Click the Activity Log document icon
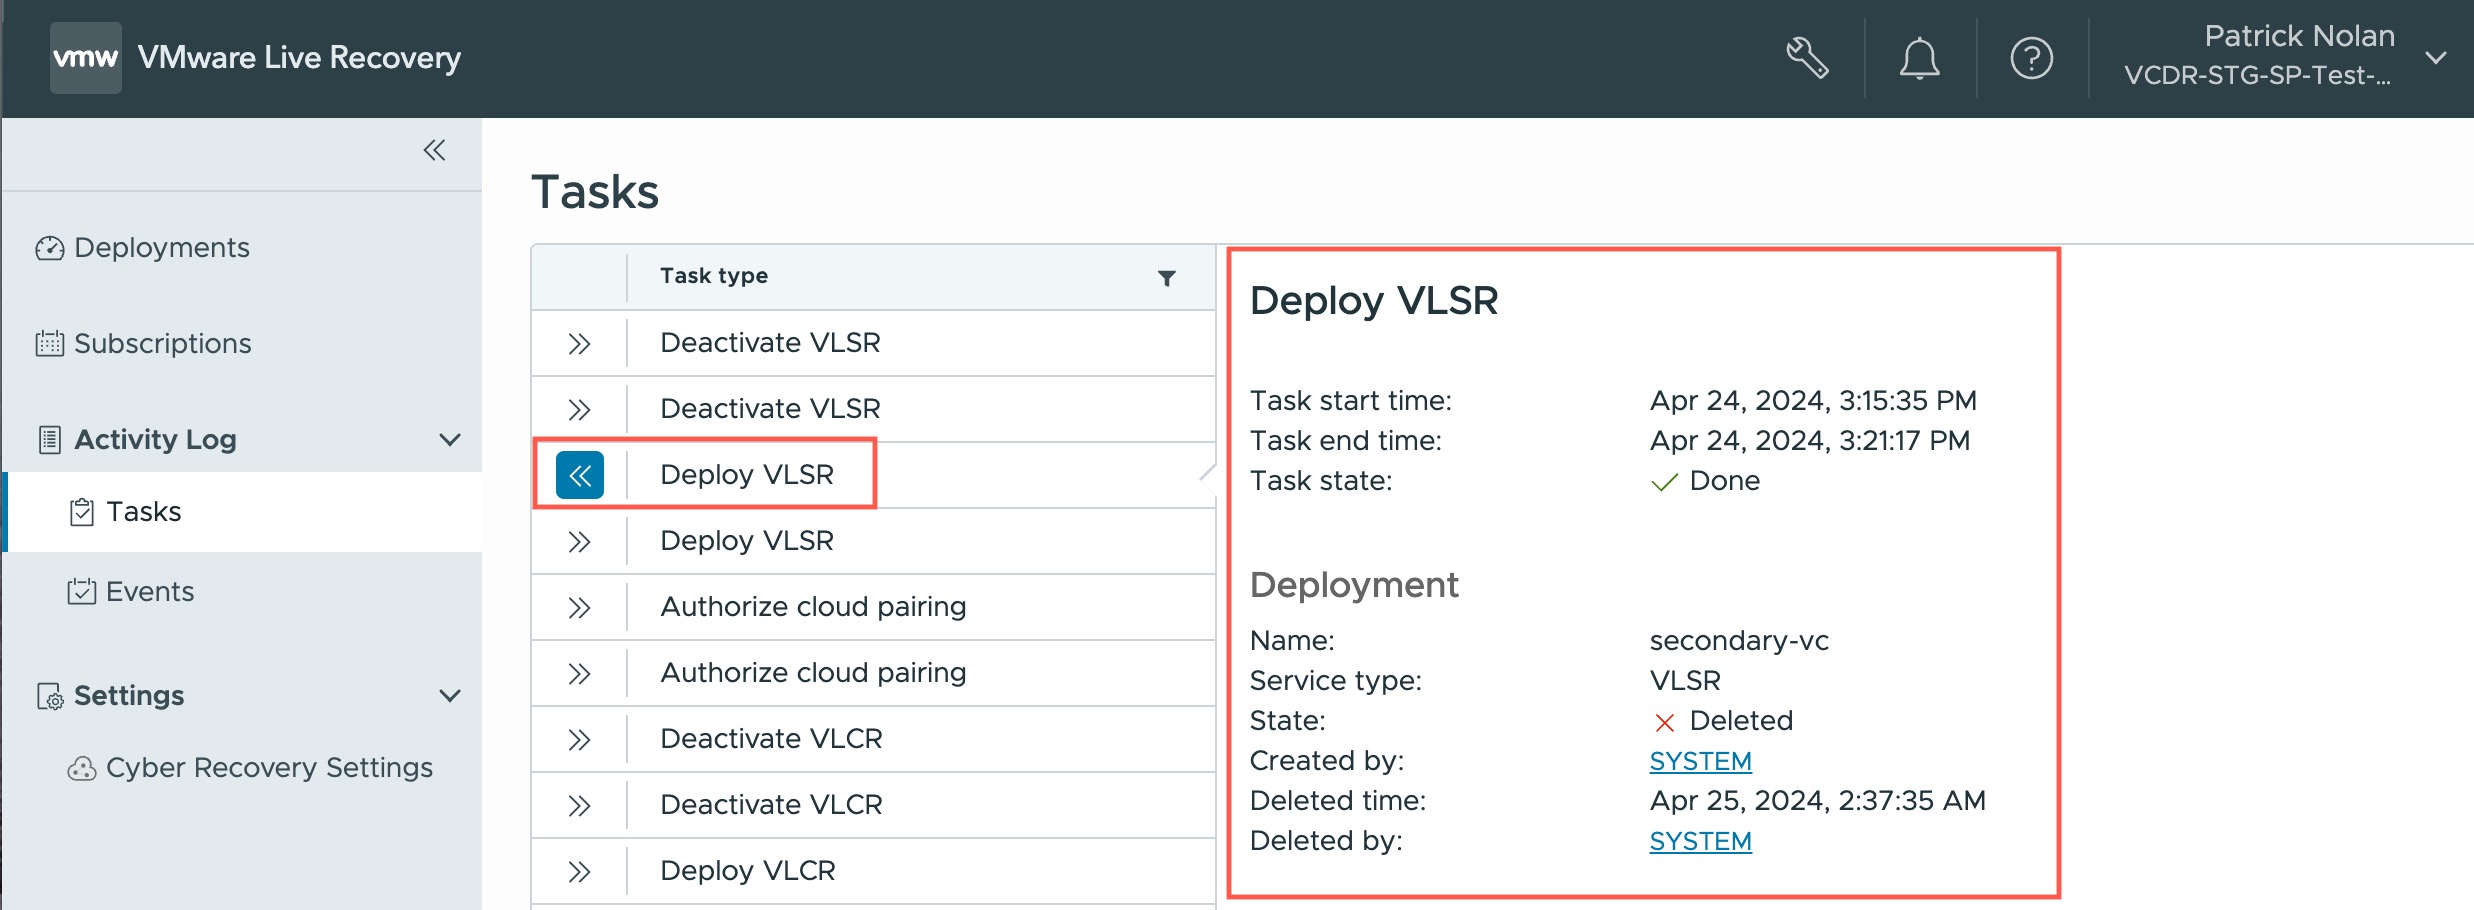This screenshot has width=2474, height=910. pyautogui.click(x=50, y=440)
